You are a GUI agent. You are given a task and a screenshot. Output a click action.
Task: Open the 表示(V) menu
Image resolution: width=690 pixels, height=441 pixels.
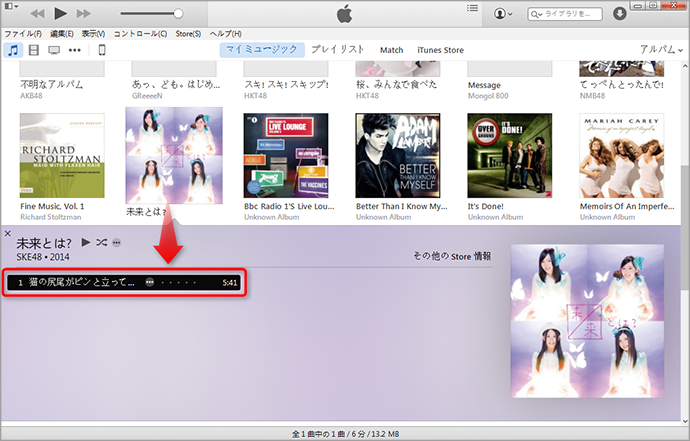click(93, 34)
